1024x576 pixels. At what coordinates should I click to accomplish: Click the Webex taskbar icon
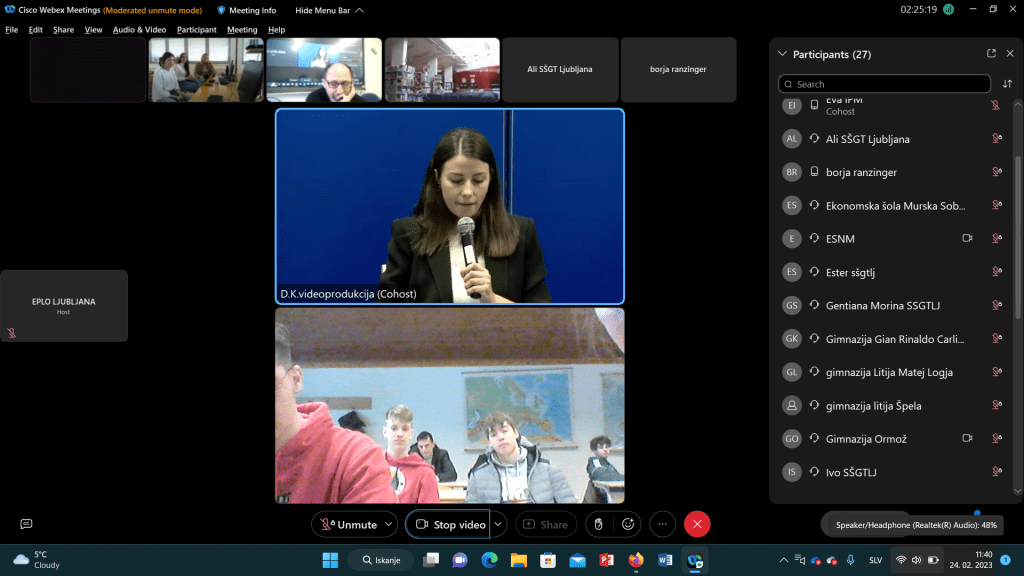click(694, 560)
